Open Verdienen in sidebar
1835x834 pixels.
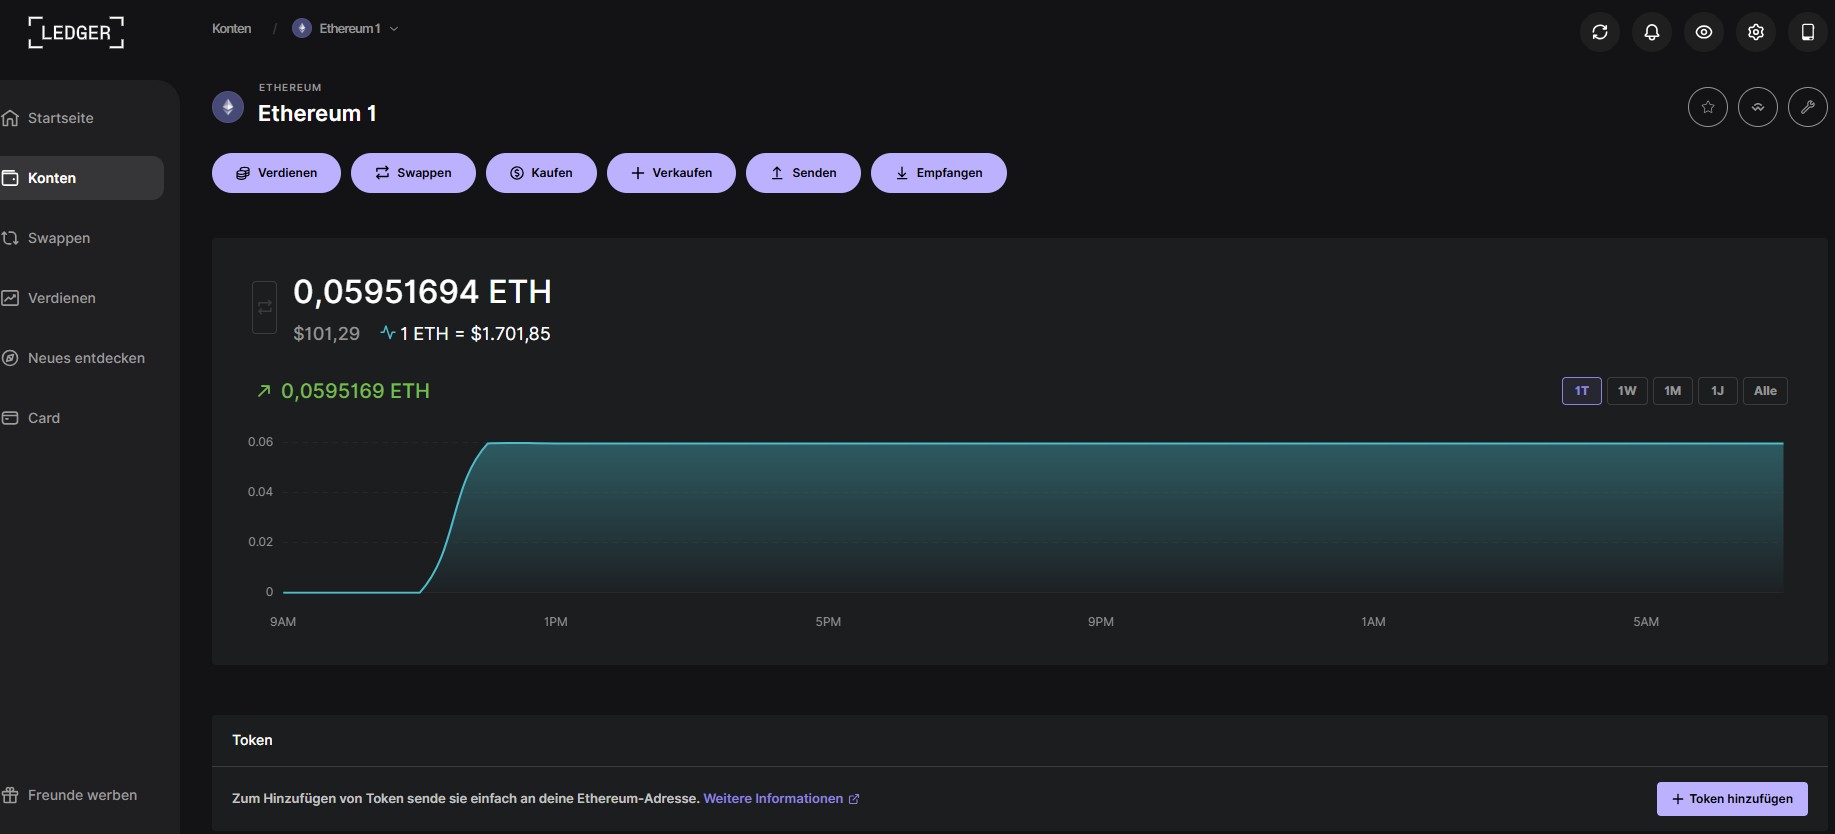click(82, 298)
